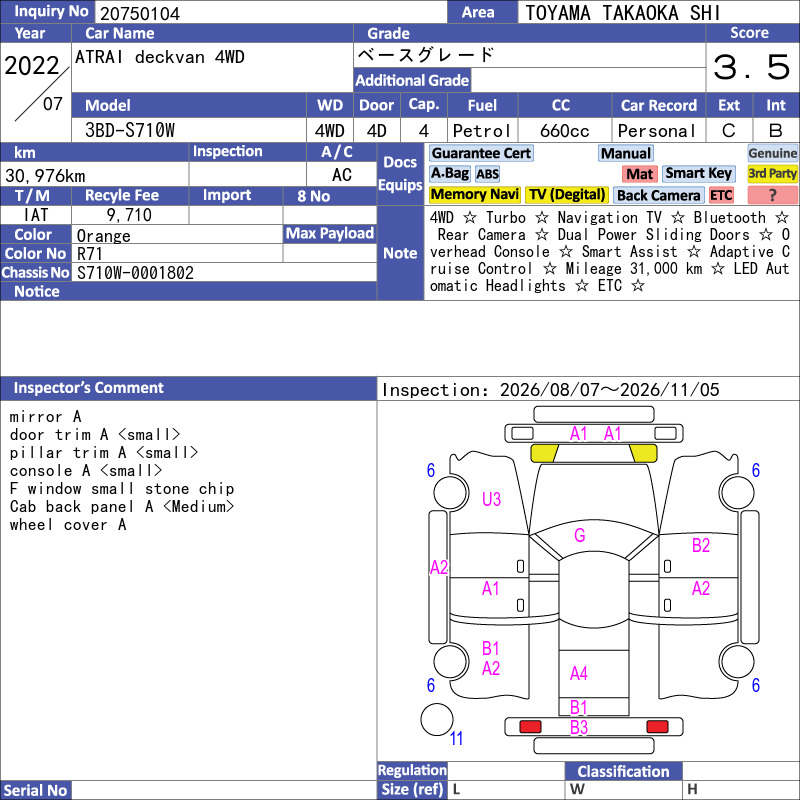800x800 pixels.
Task: Click the Memory Navi yellow badge
Action: (x=474, y=194)
